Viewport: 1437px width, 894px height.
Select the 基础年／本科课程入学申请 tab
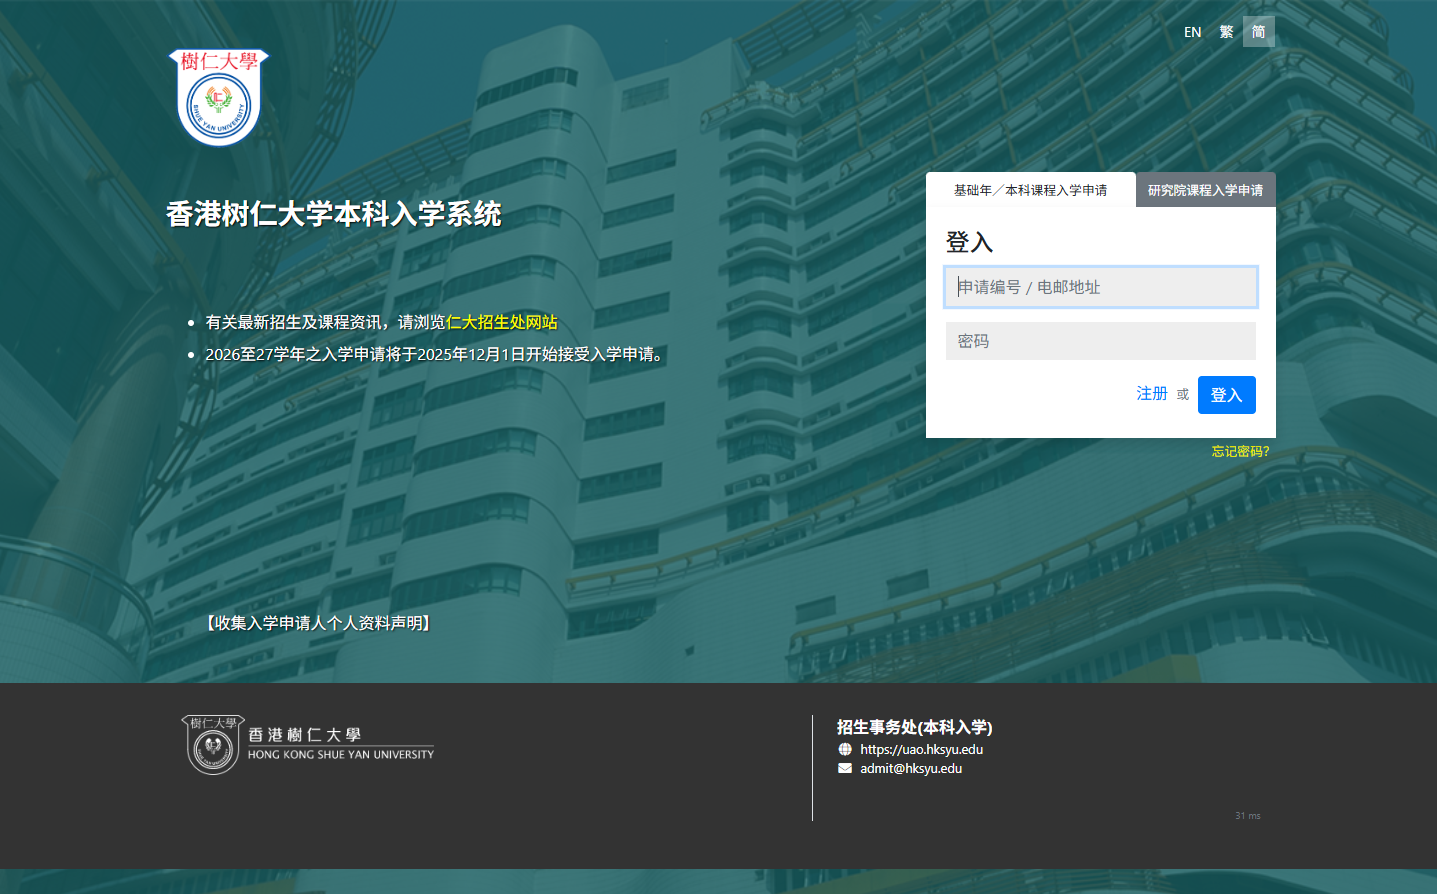[1030, 189]
